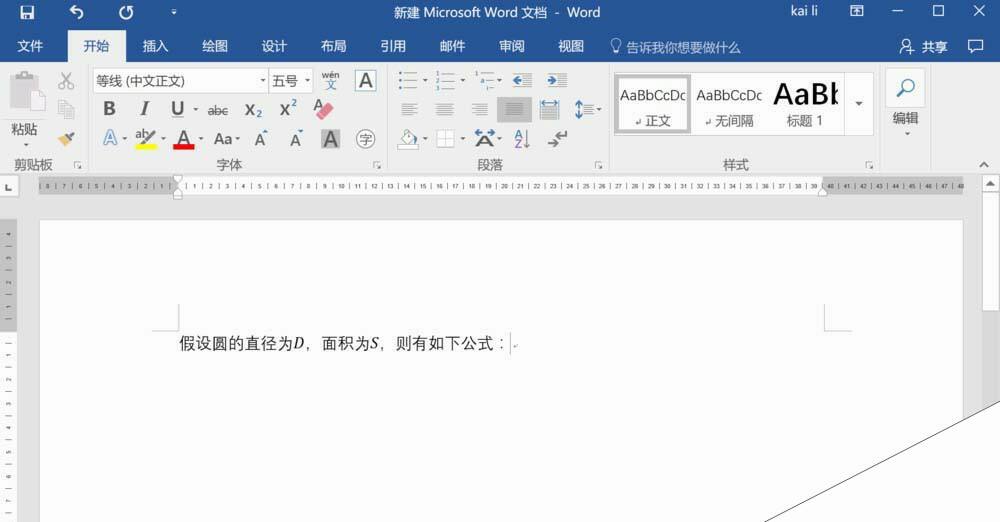Screen dimensions: 1000x522
Task: Toggle subscript X₂ formatting
Action: 253,110
